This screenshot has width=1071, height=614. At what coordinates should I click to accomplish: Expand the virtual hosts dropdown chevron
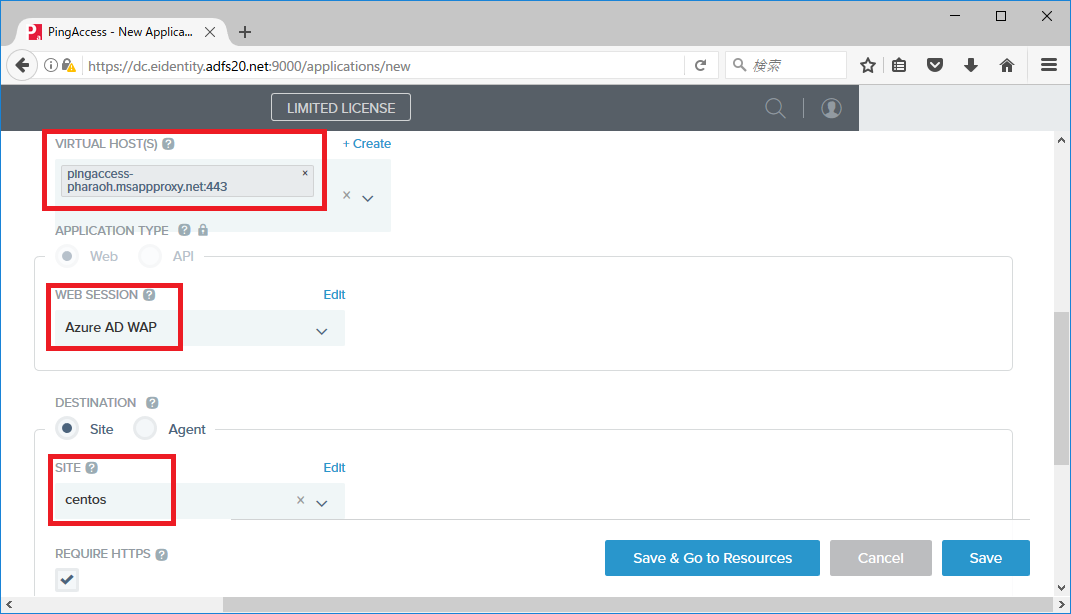point(369,196)
